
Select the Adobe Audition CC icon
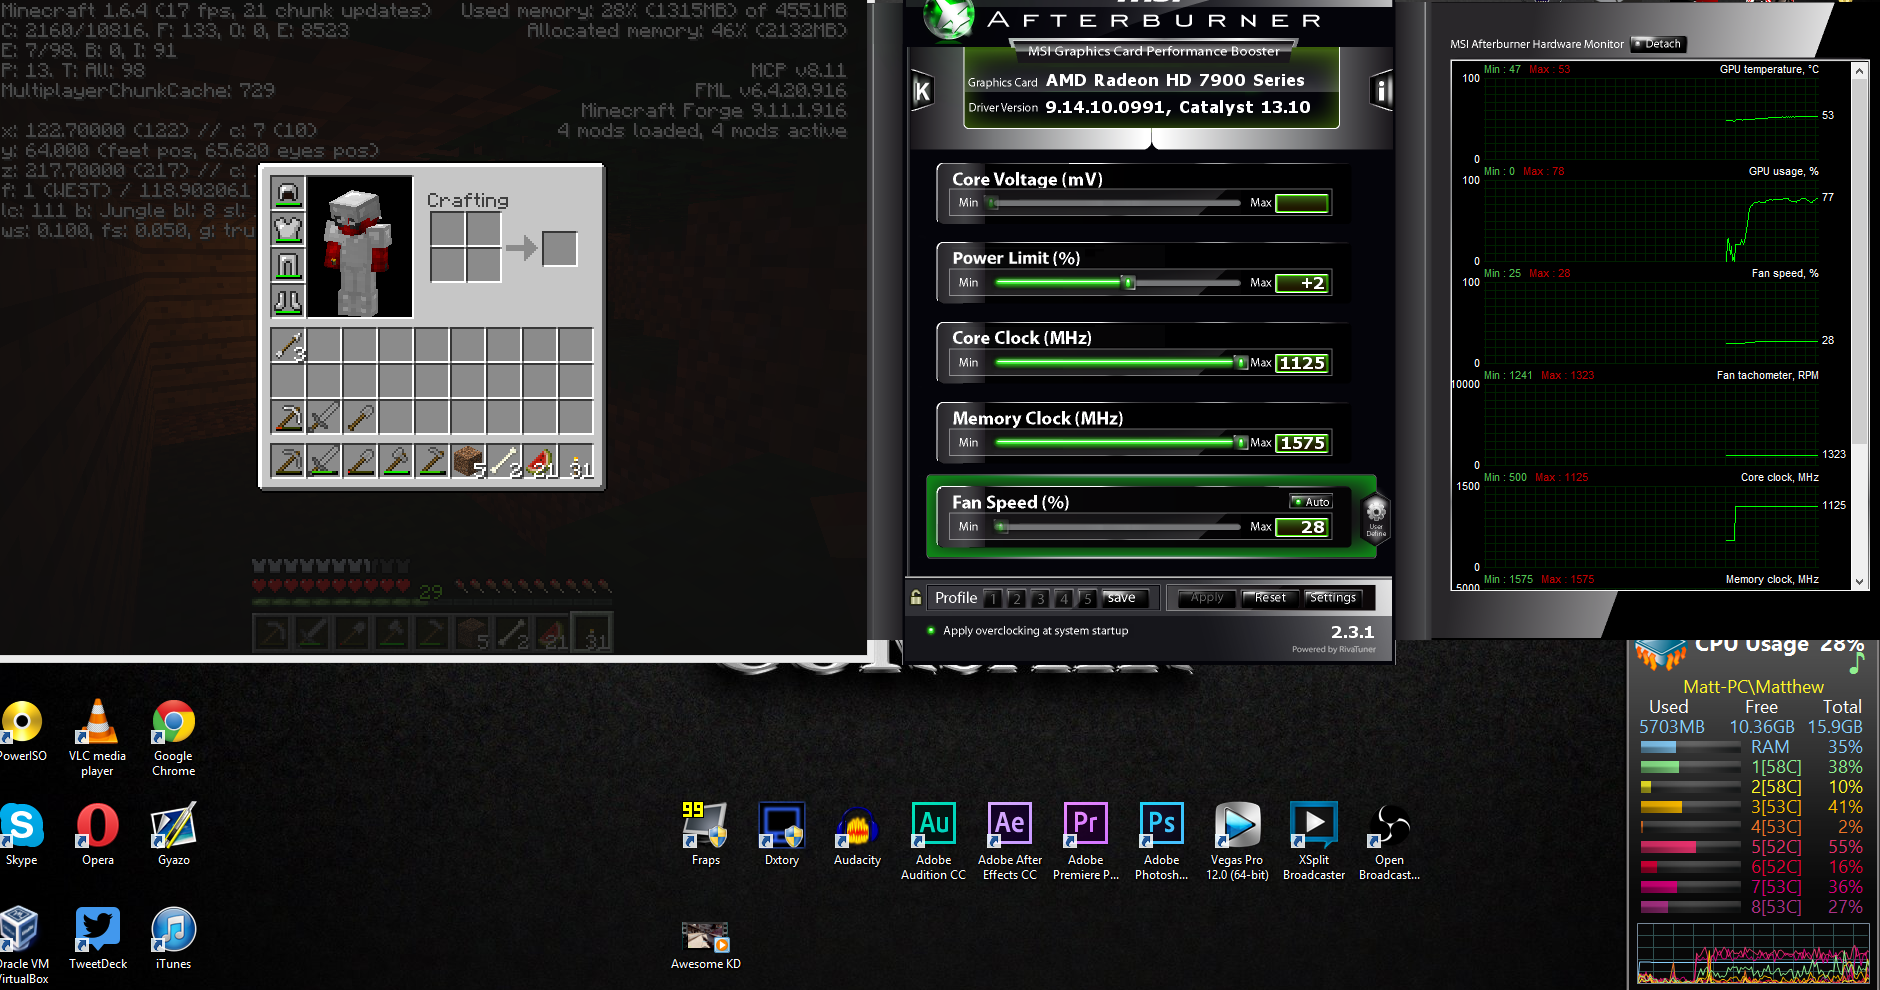click(x=933, y=842)
